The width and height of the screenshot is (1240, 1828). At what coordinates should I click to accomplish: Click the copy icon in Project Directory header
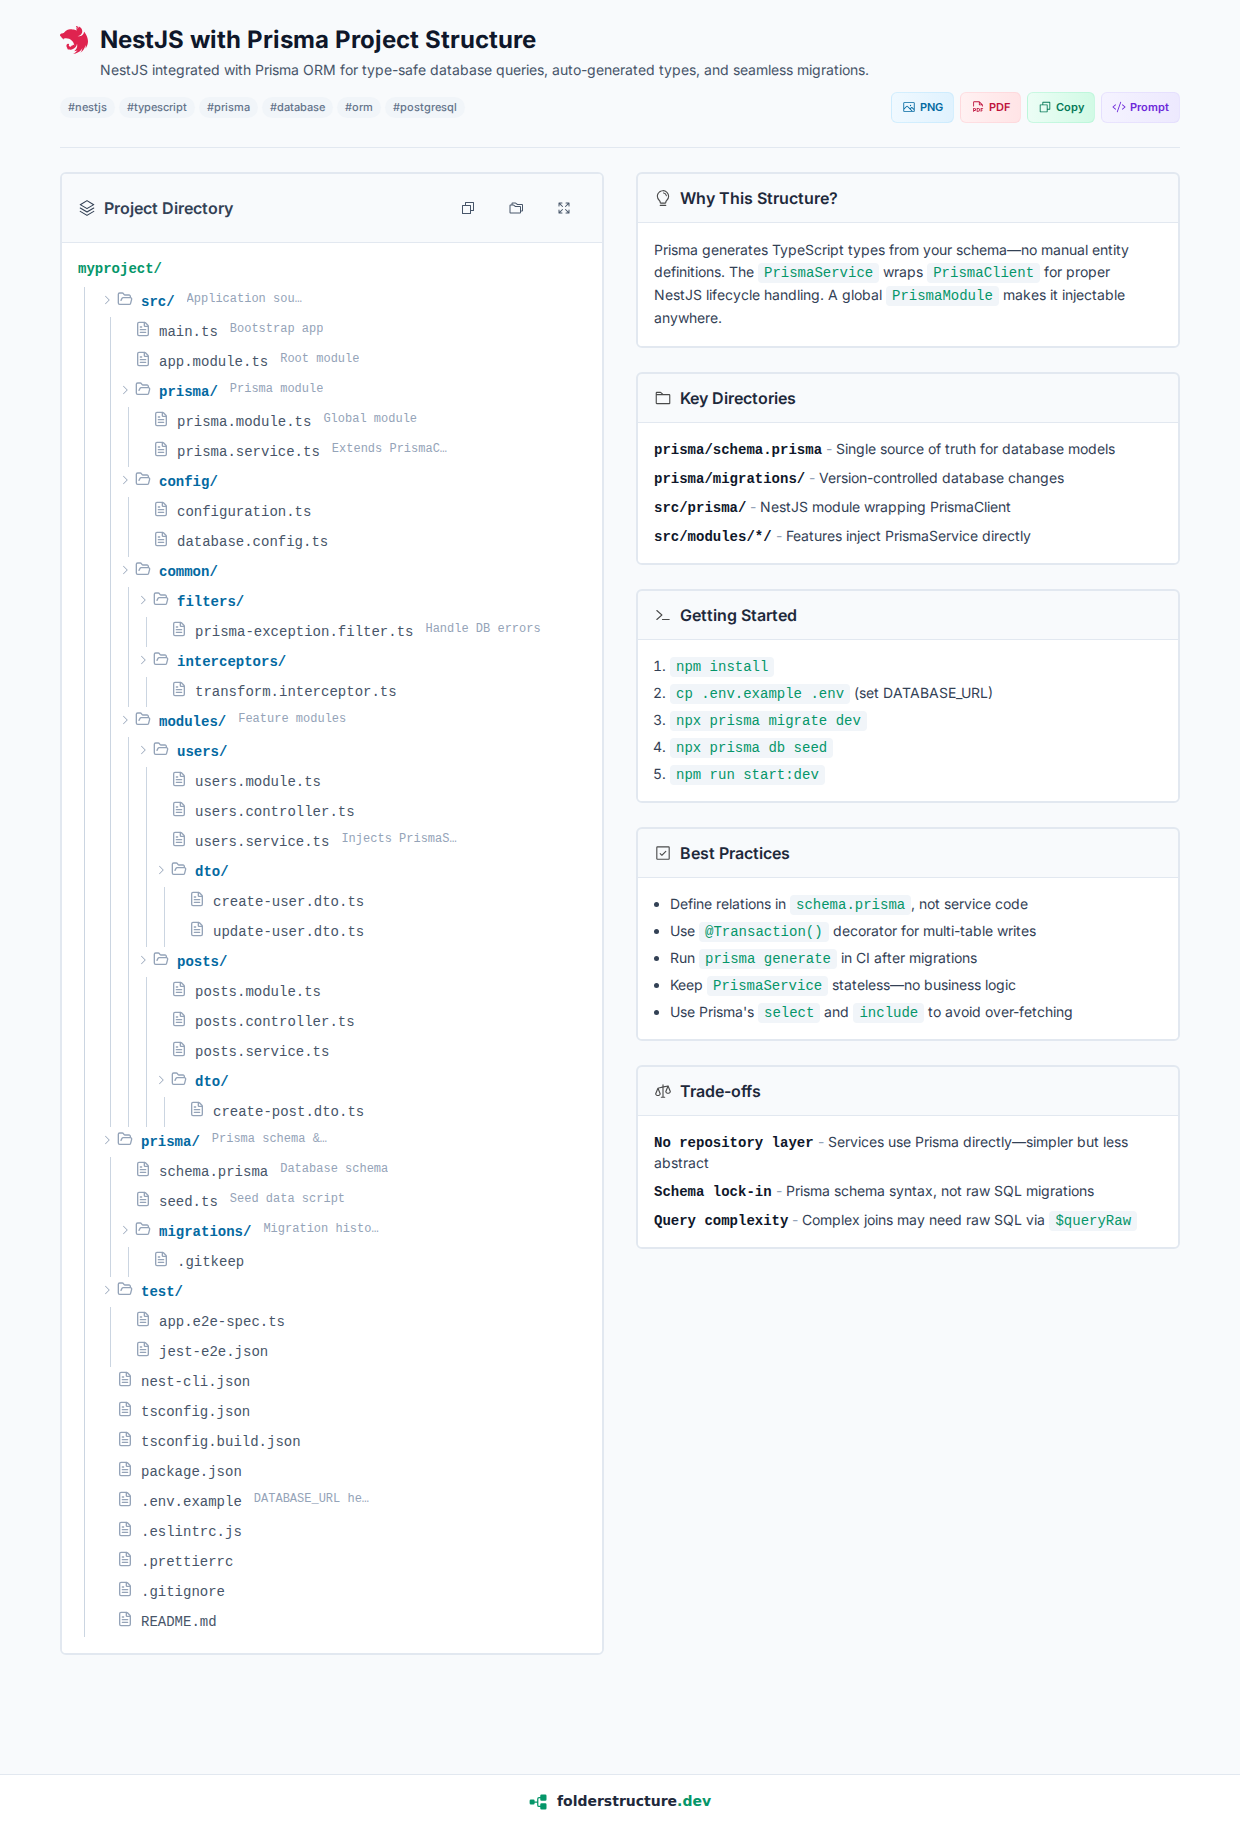468,208
